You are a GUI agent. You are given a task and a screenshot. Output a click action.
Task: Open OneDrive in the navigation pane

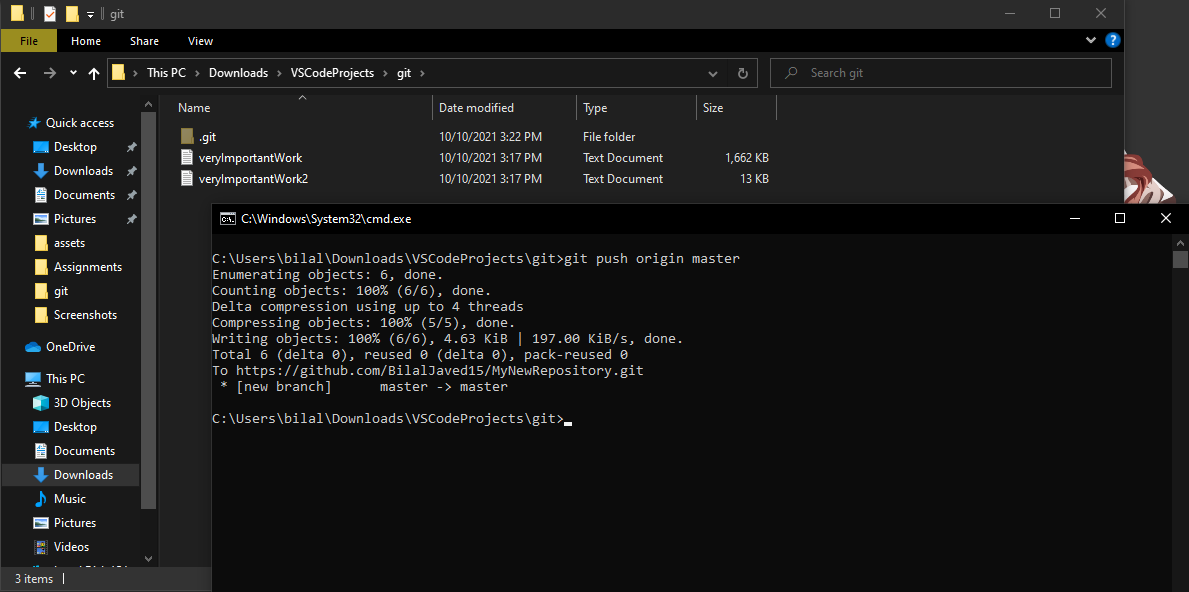(70, 347)
